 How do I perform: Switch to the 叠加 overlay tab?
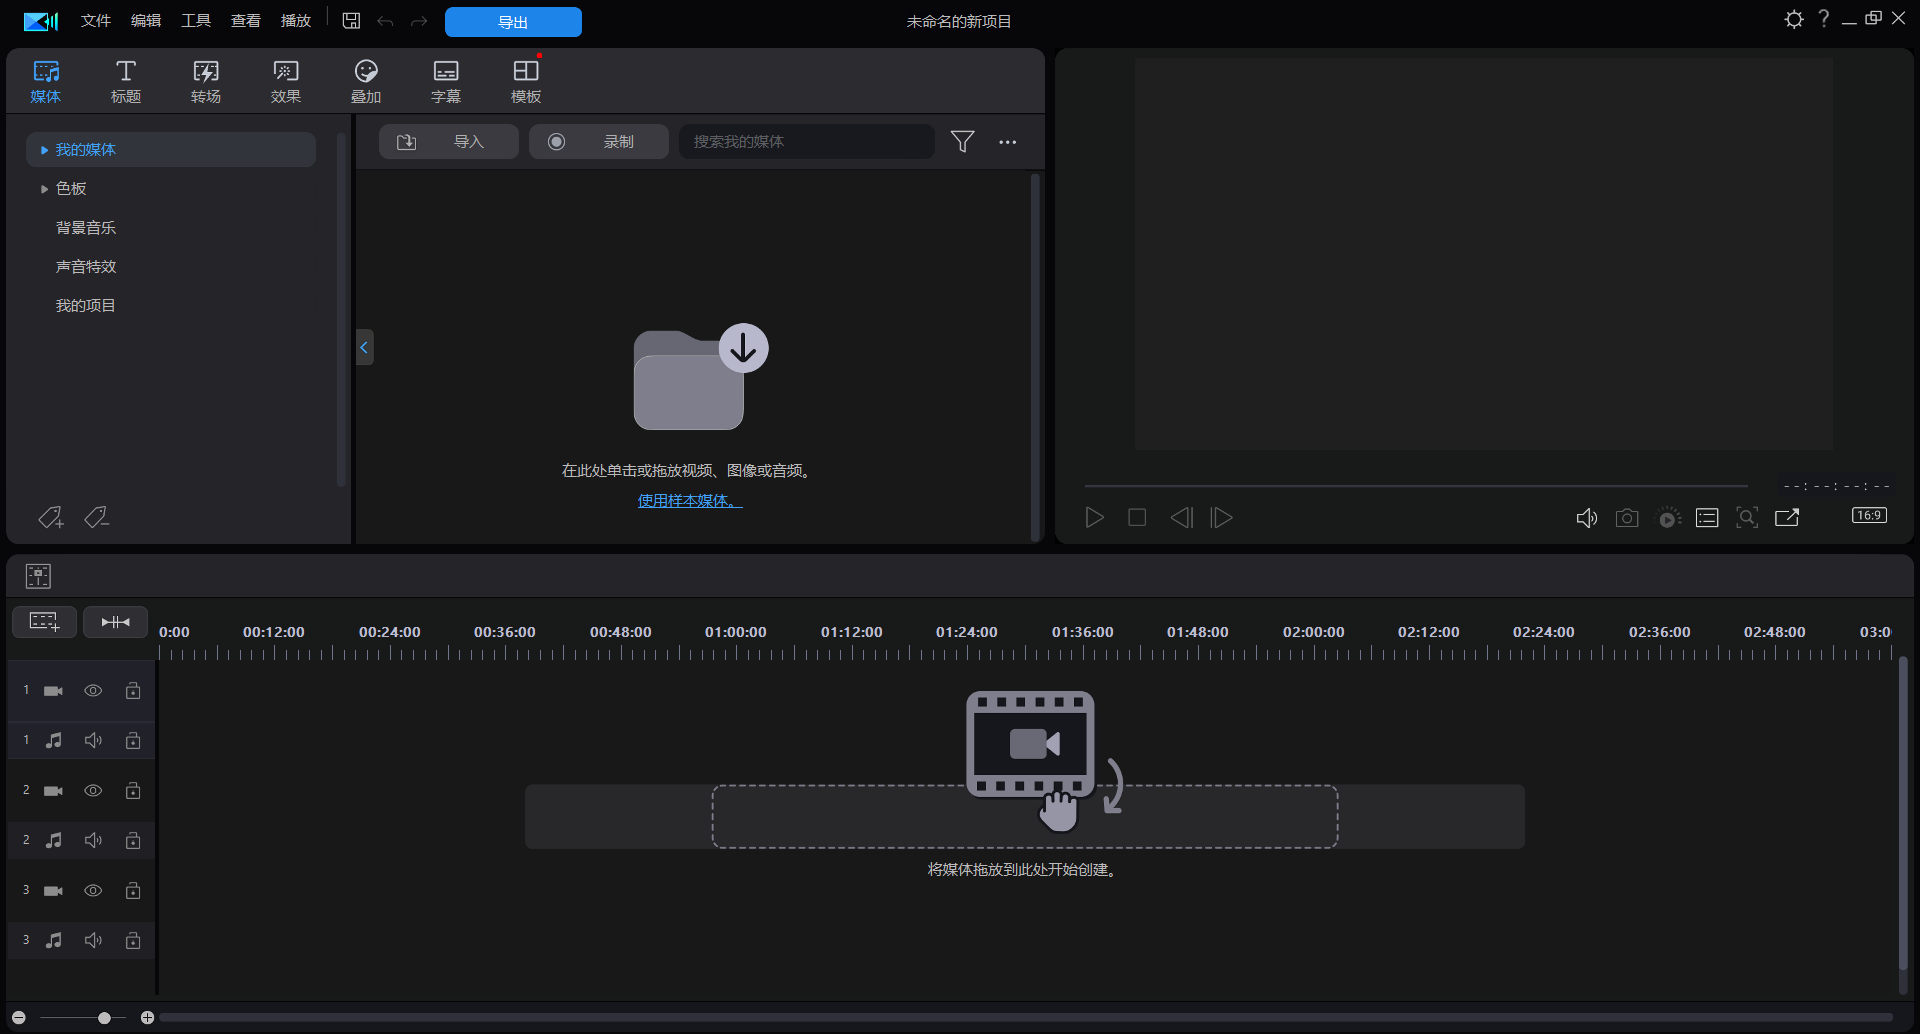[x=366, y=82]
